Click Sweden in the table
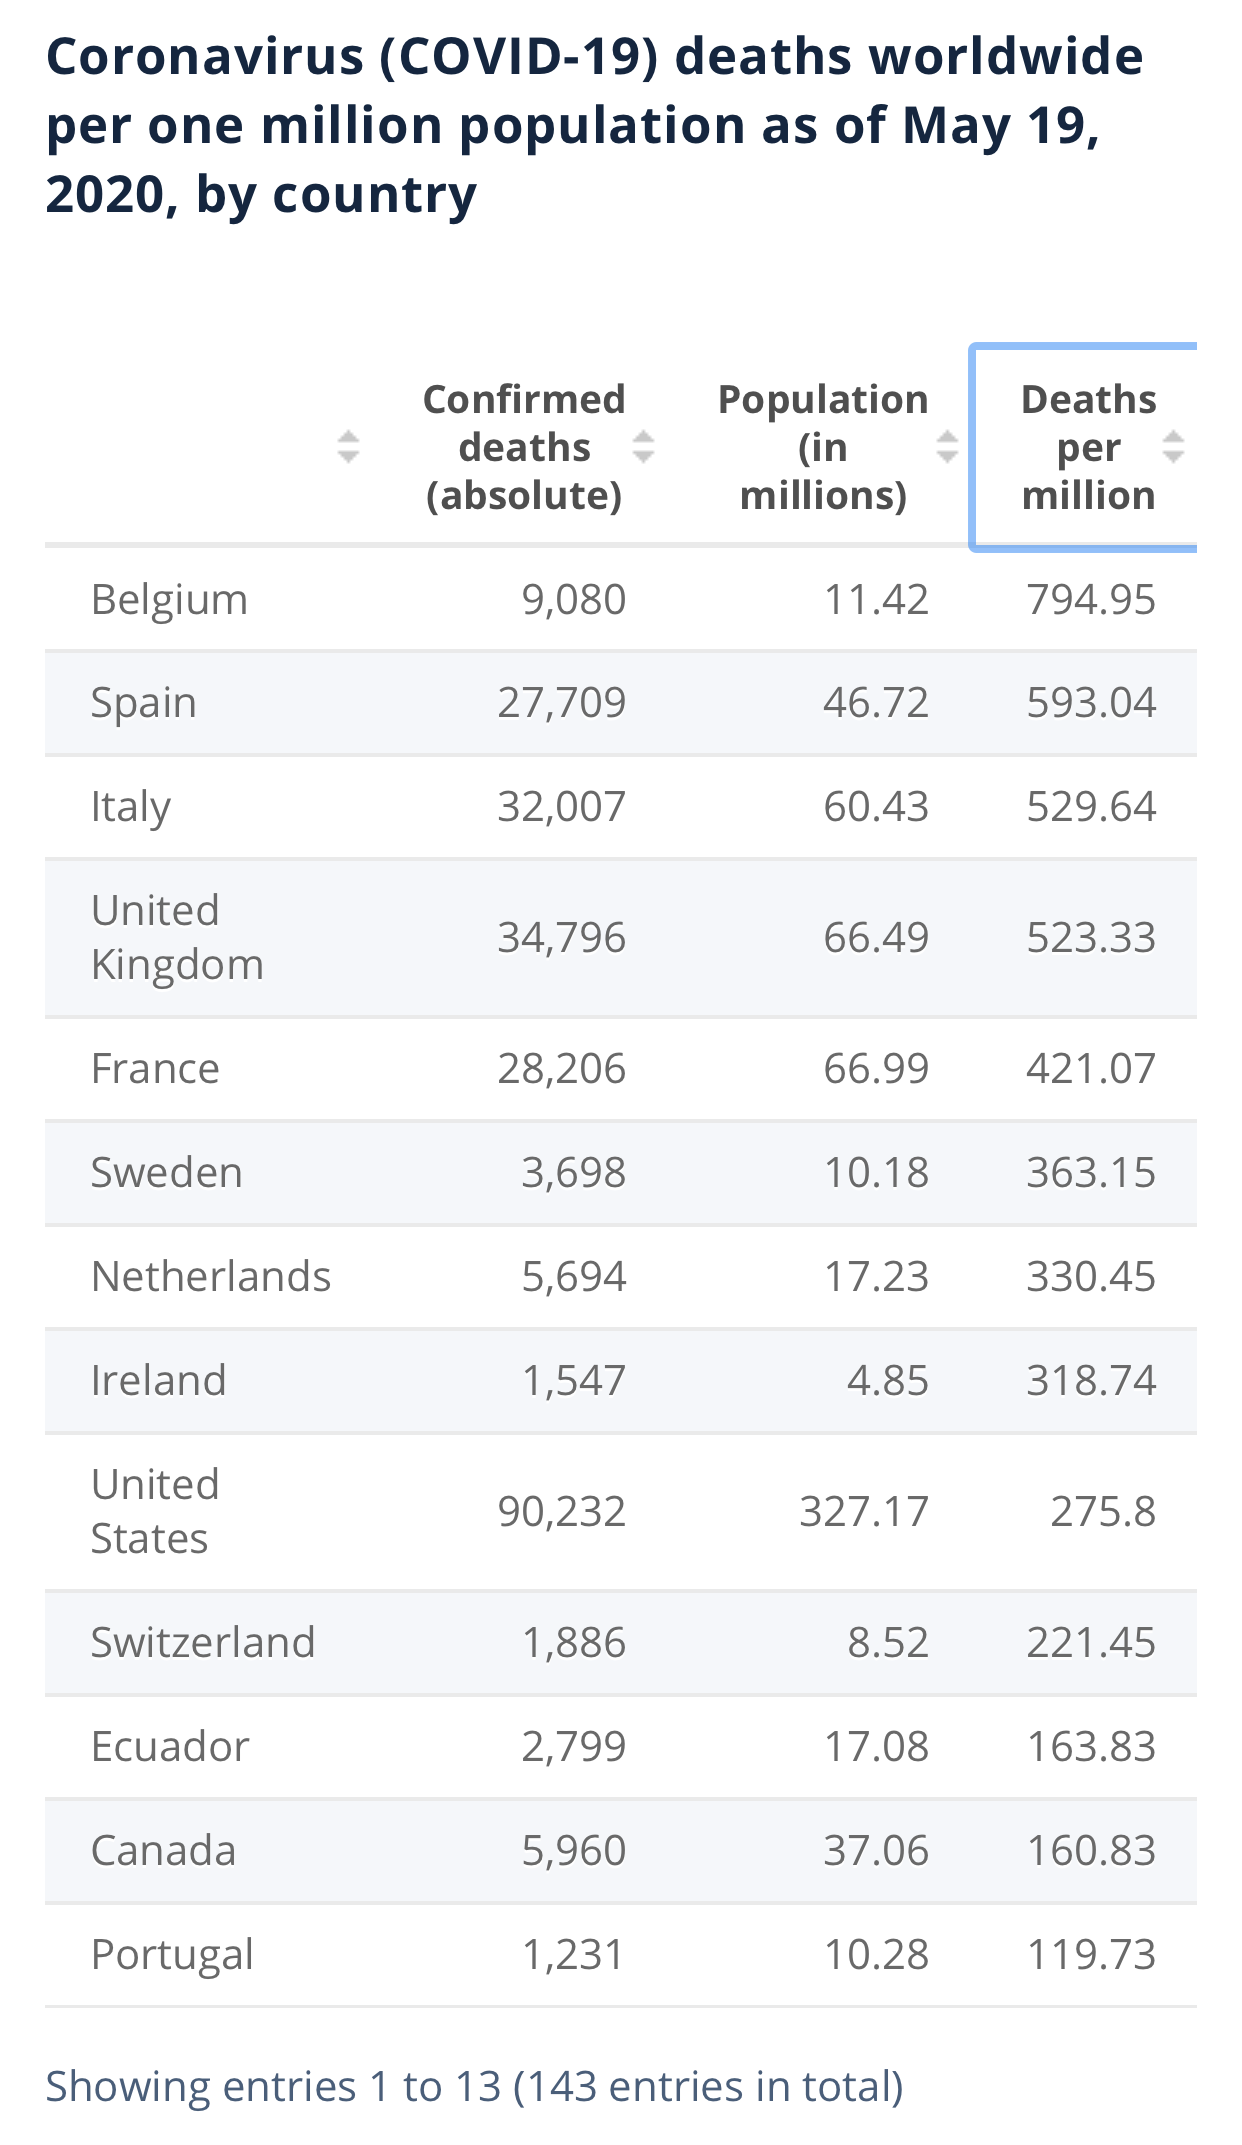Screen dimensions: 1242x2145 coord(166,1173)
